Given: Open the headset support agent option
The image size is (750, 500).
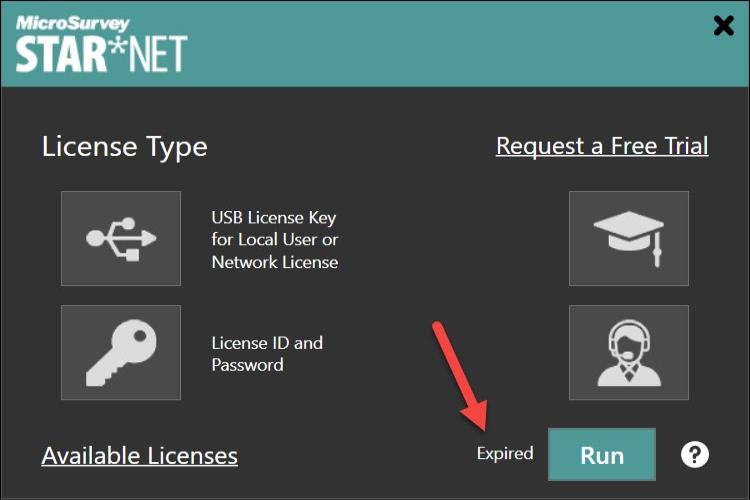Looking at the screenshot, I should [x=629, y=352].
